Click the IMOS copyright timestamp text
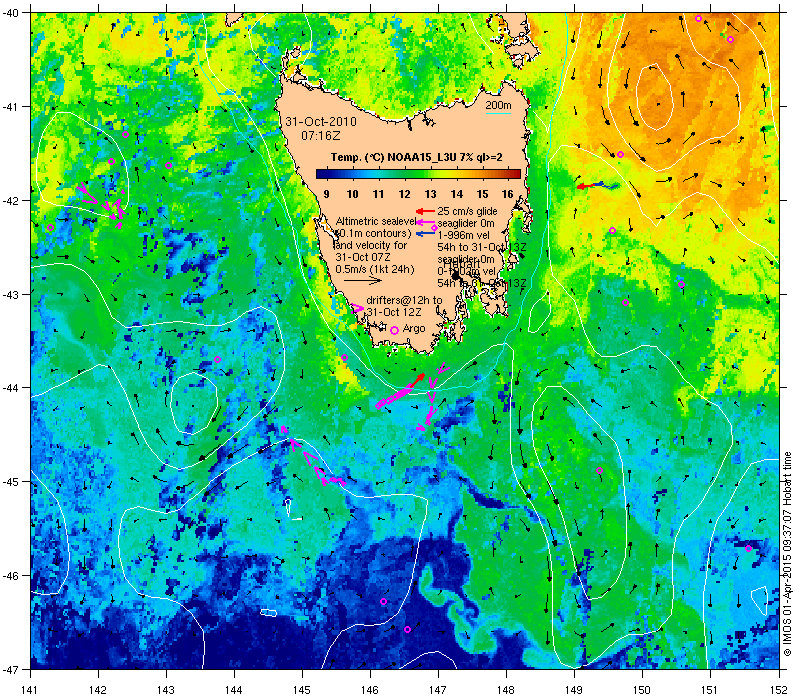 point(788,554)
